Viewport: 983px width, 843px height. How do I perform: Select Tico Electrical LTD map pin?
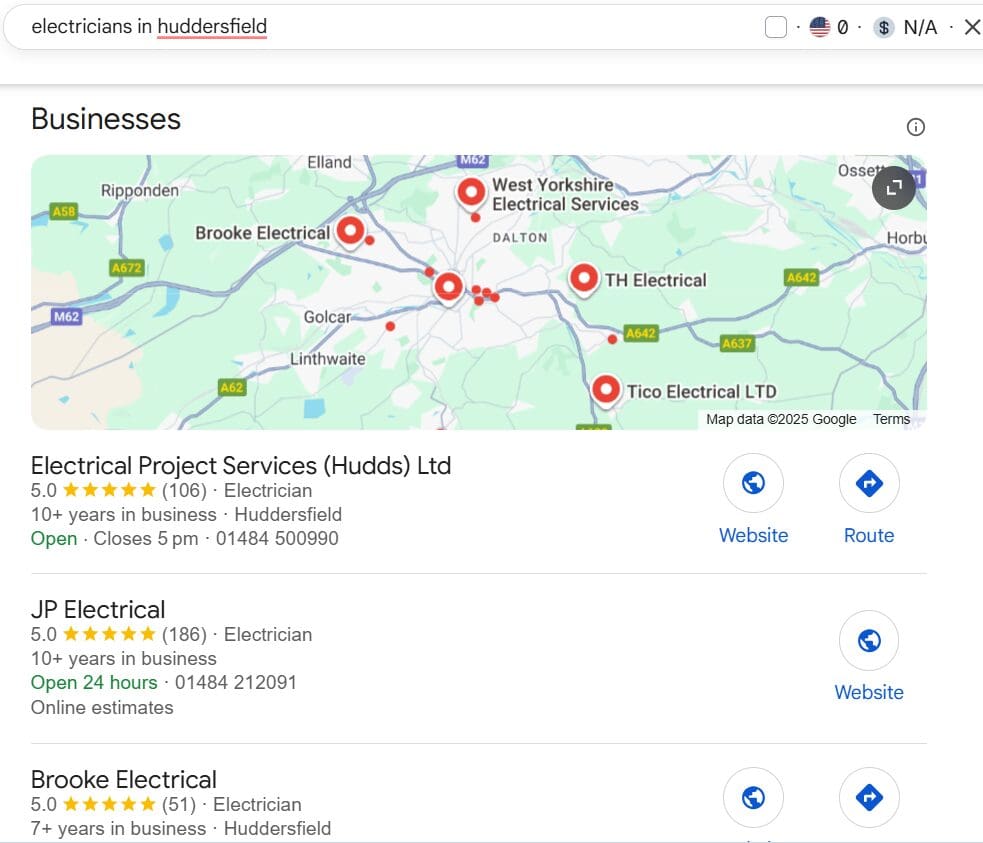point(605,388)
